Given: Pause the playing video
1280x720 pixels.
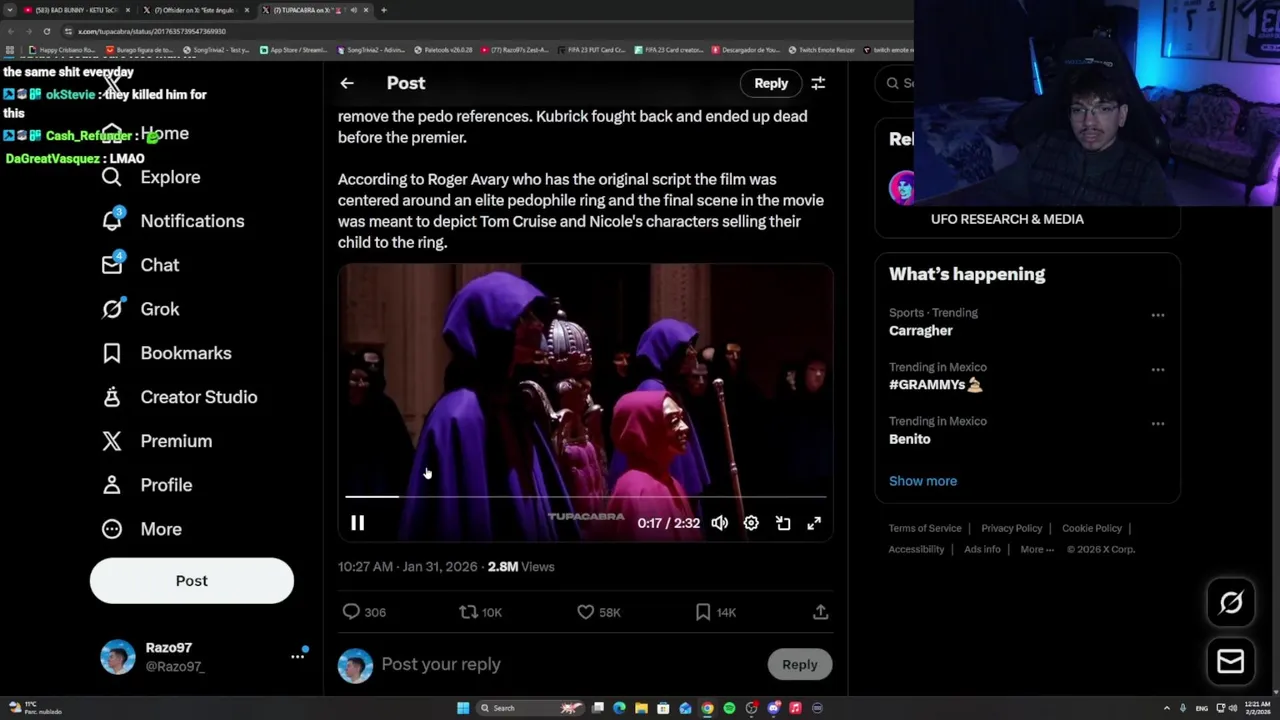Looking at the screenshot, I should click(357, 523).
